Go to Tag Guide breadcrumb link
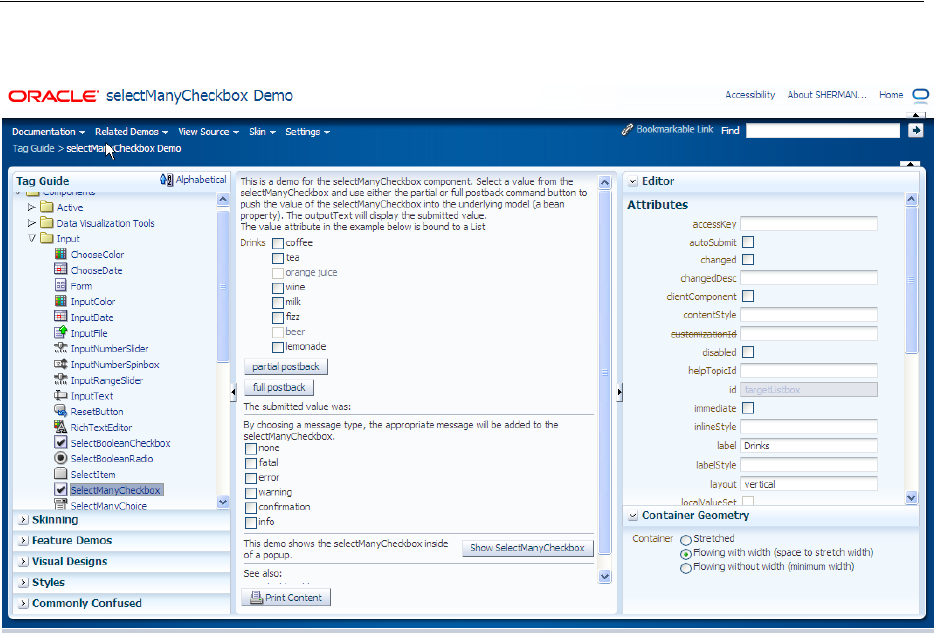934x633 pixels. click(x=33, y=148)
